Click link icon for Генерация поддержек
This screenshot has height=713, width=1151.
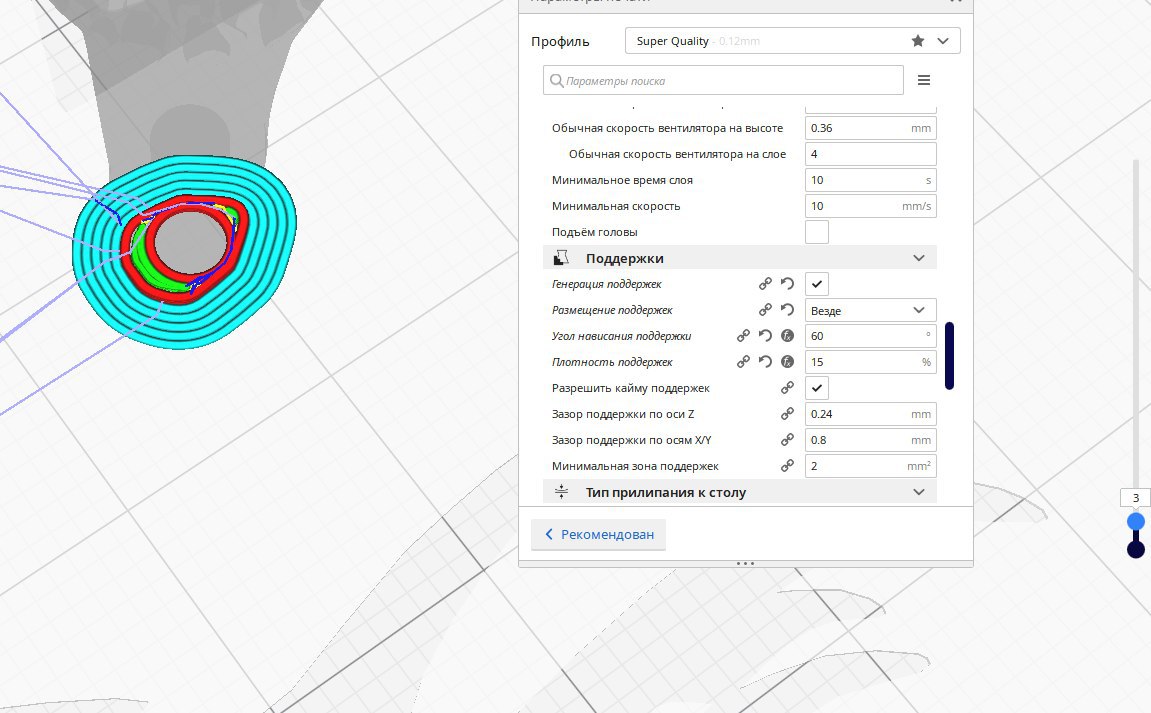765,283
